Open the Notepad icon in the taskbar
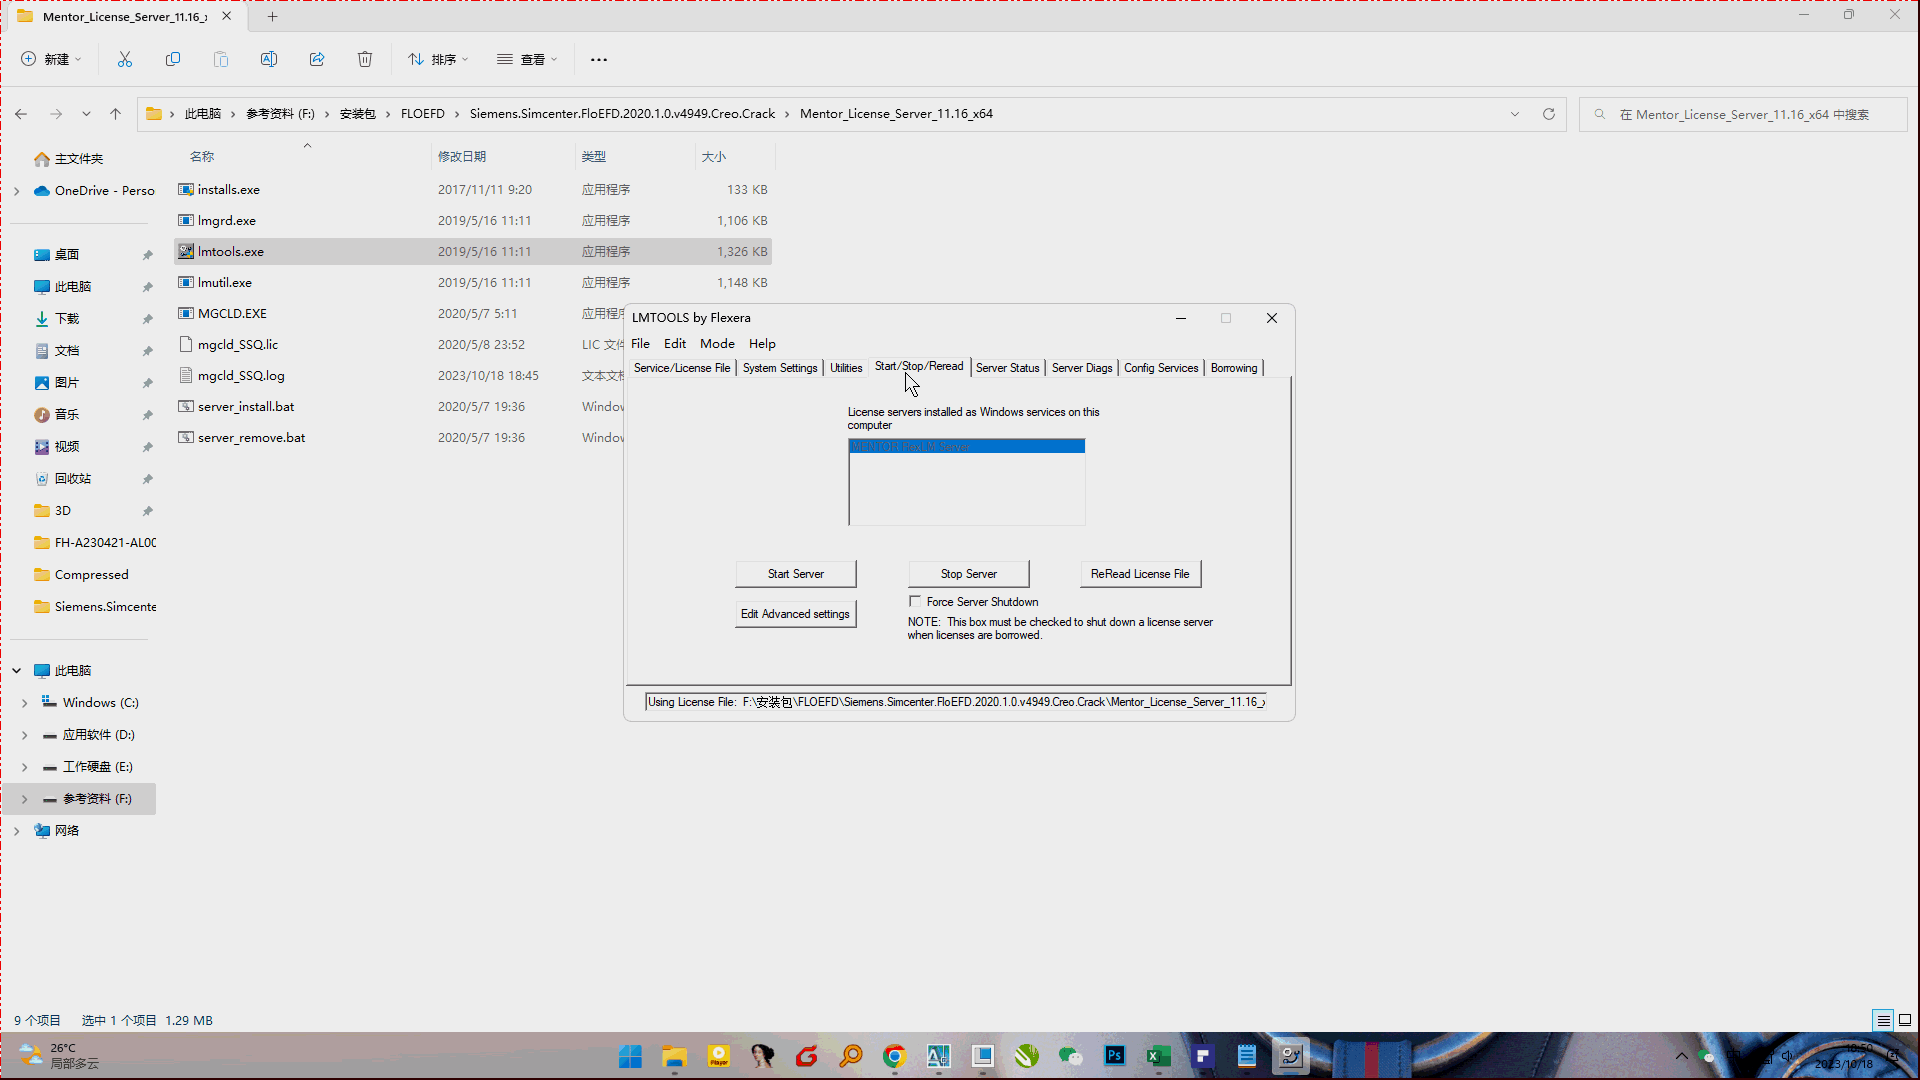The height and width of the screenshot is (1080, 1920). pyautogui.click(x=1246, y=1056)
